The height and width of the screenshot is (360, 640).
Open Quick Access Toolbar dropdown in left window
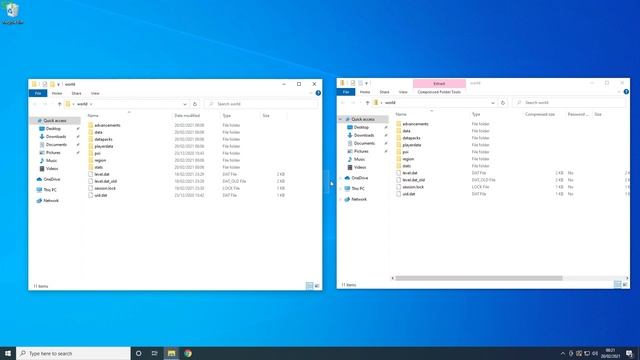[58, 84]
